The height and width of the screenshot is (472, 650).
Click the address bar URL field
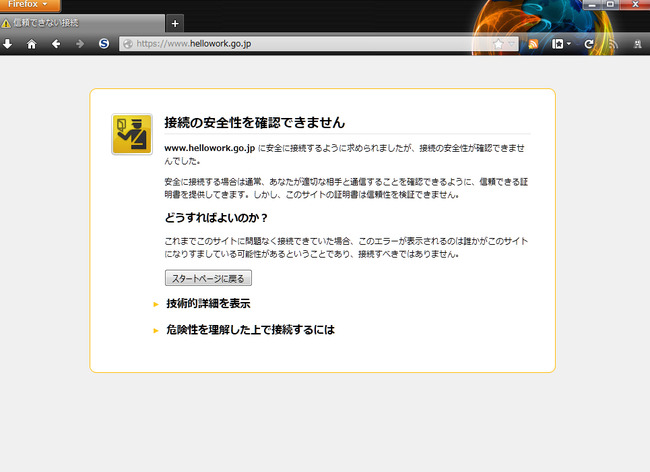point(300,44)
